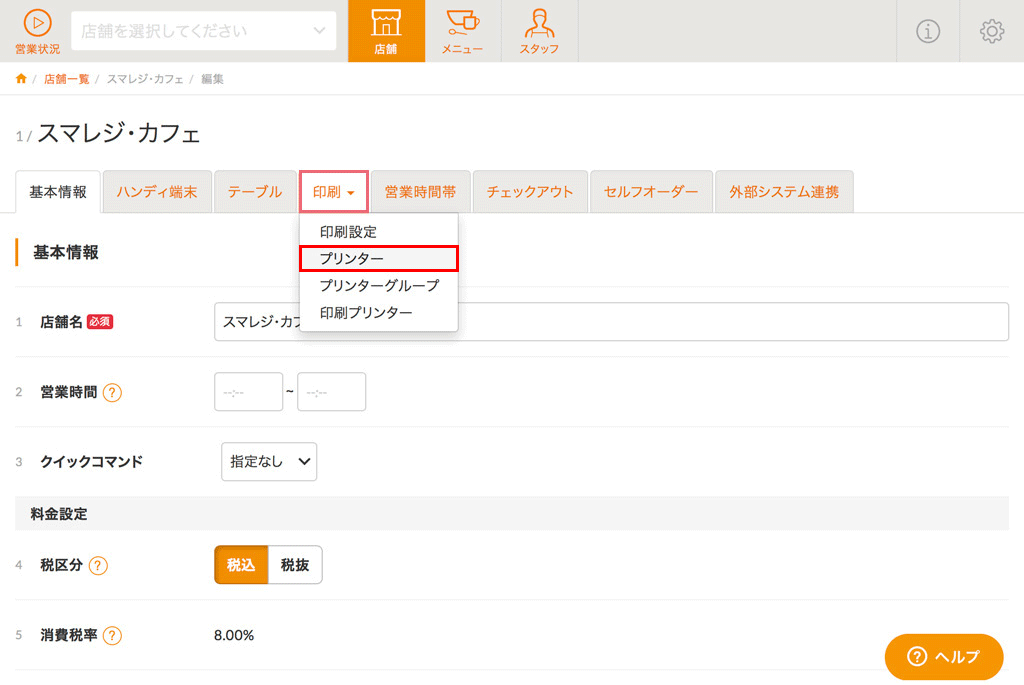Click the home icon in breadcrumb
1024x685 pixels.
click(21, 79)
